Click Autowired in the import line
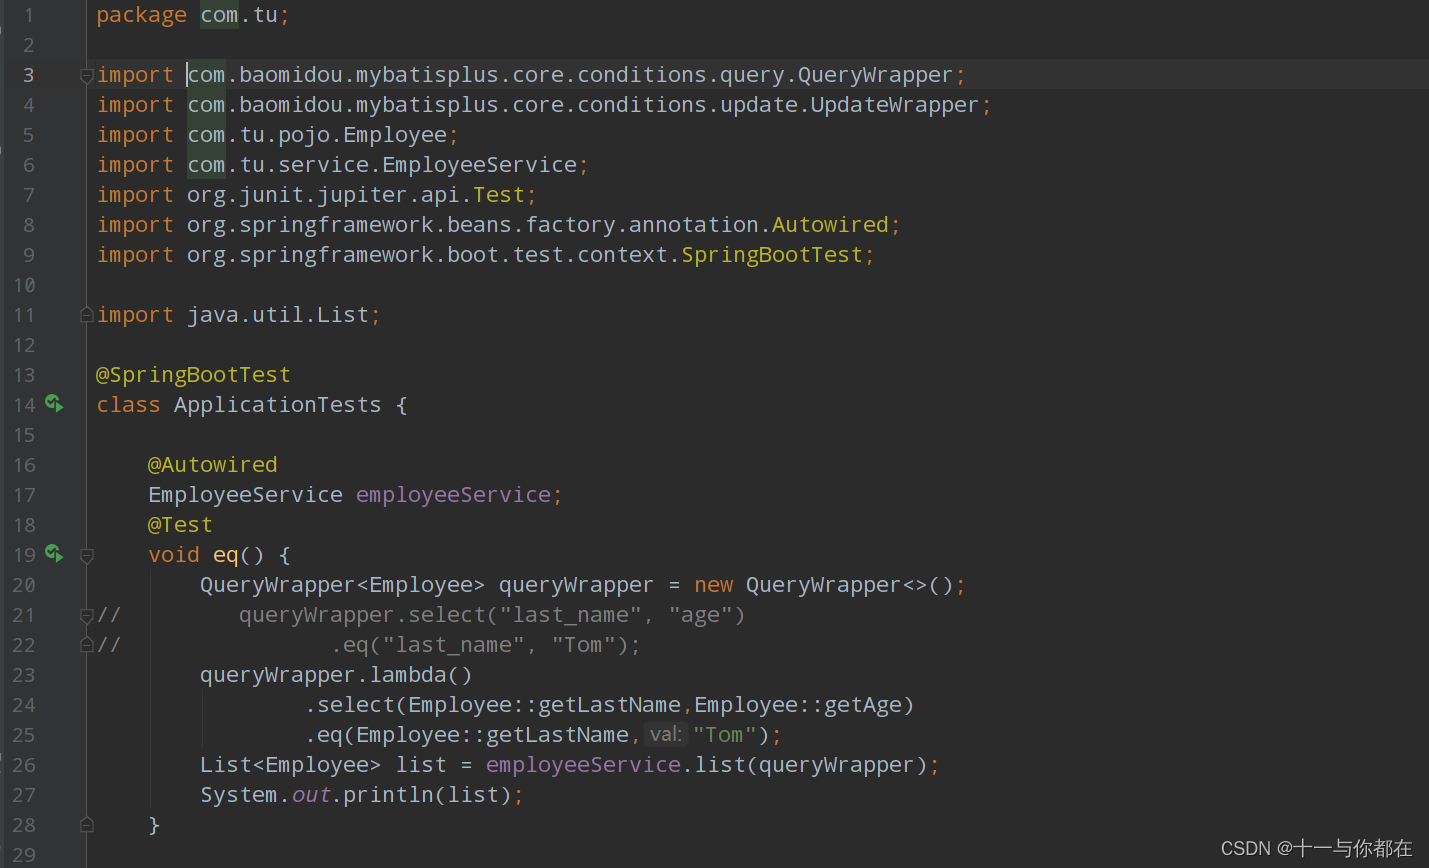This screenshot has height=868, width=1429. (x=830, y=225)
